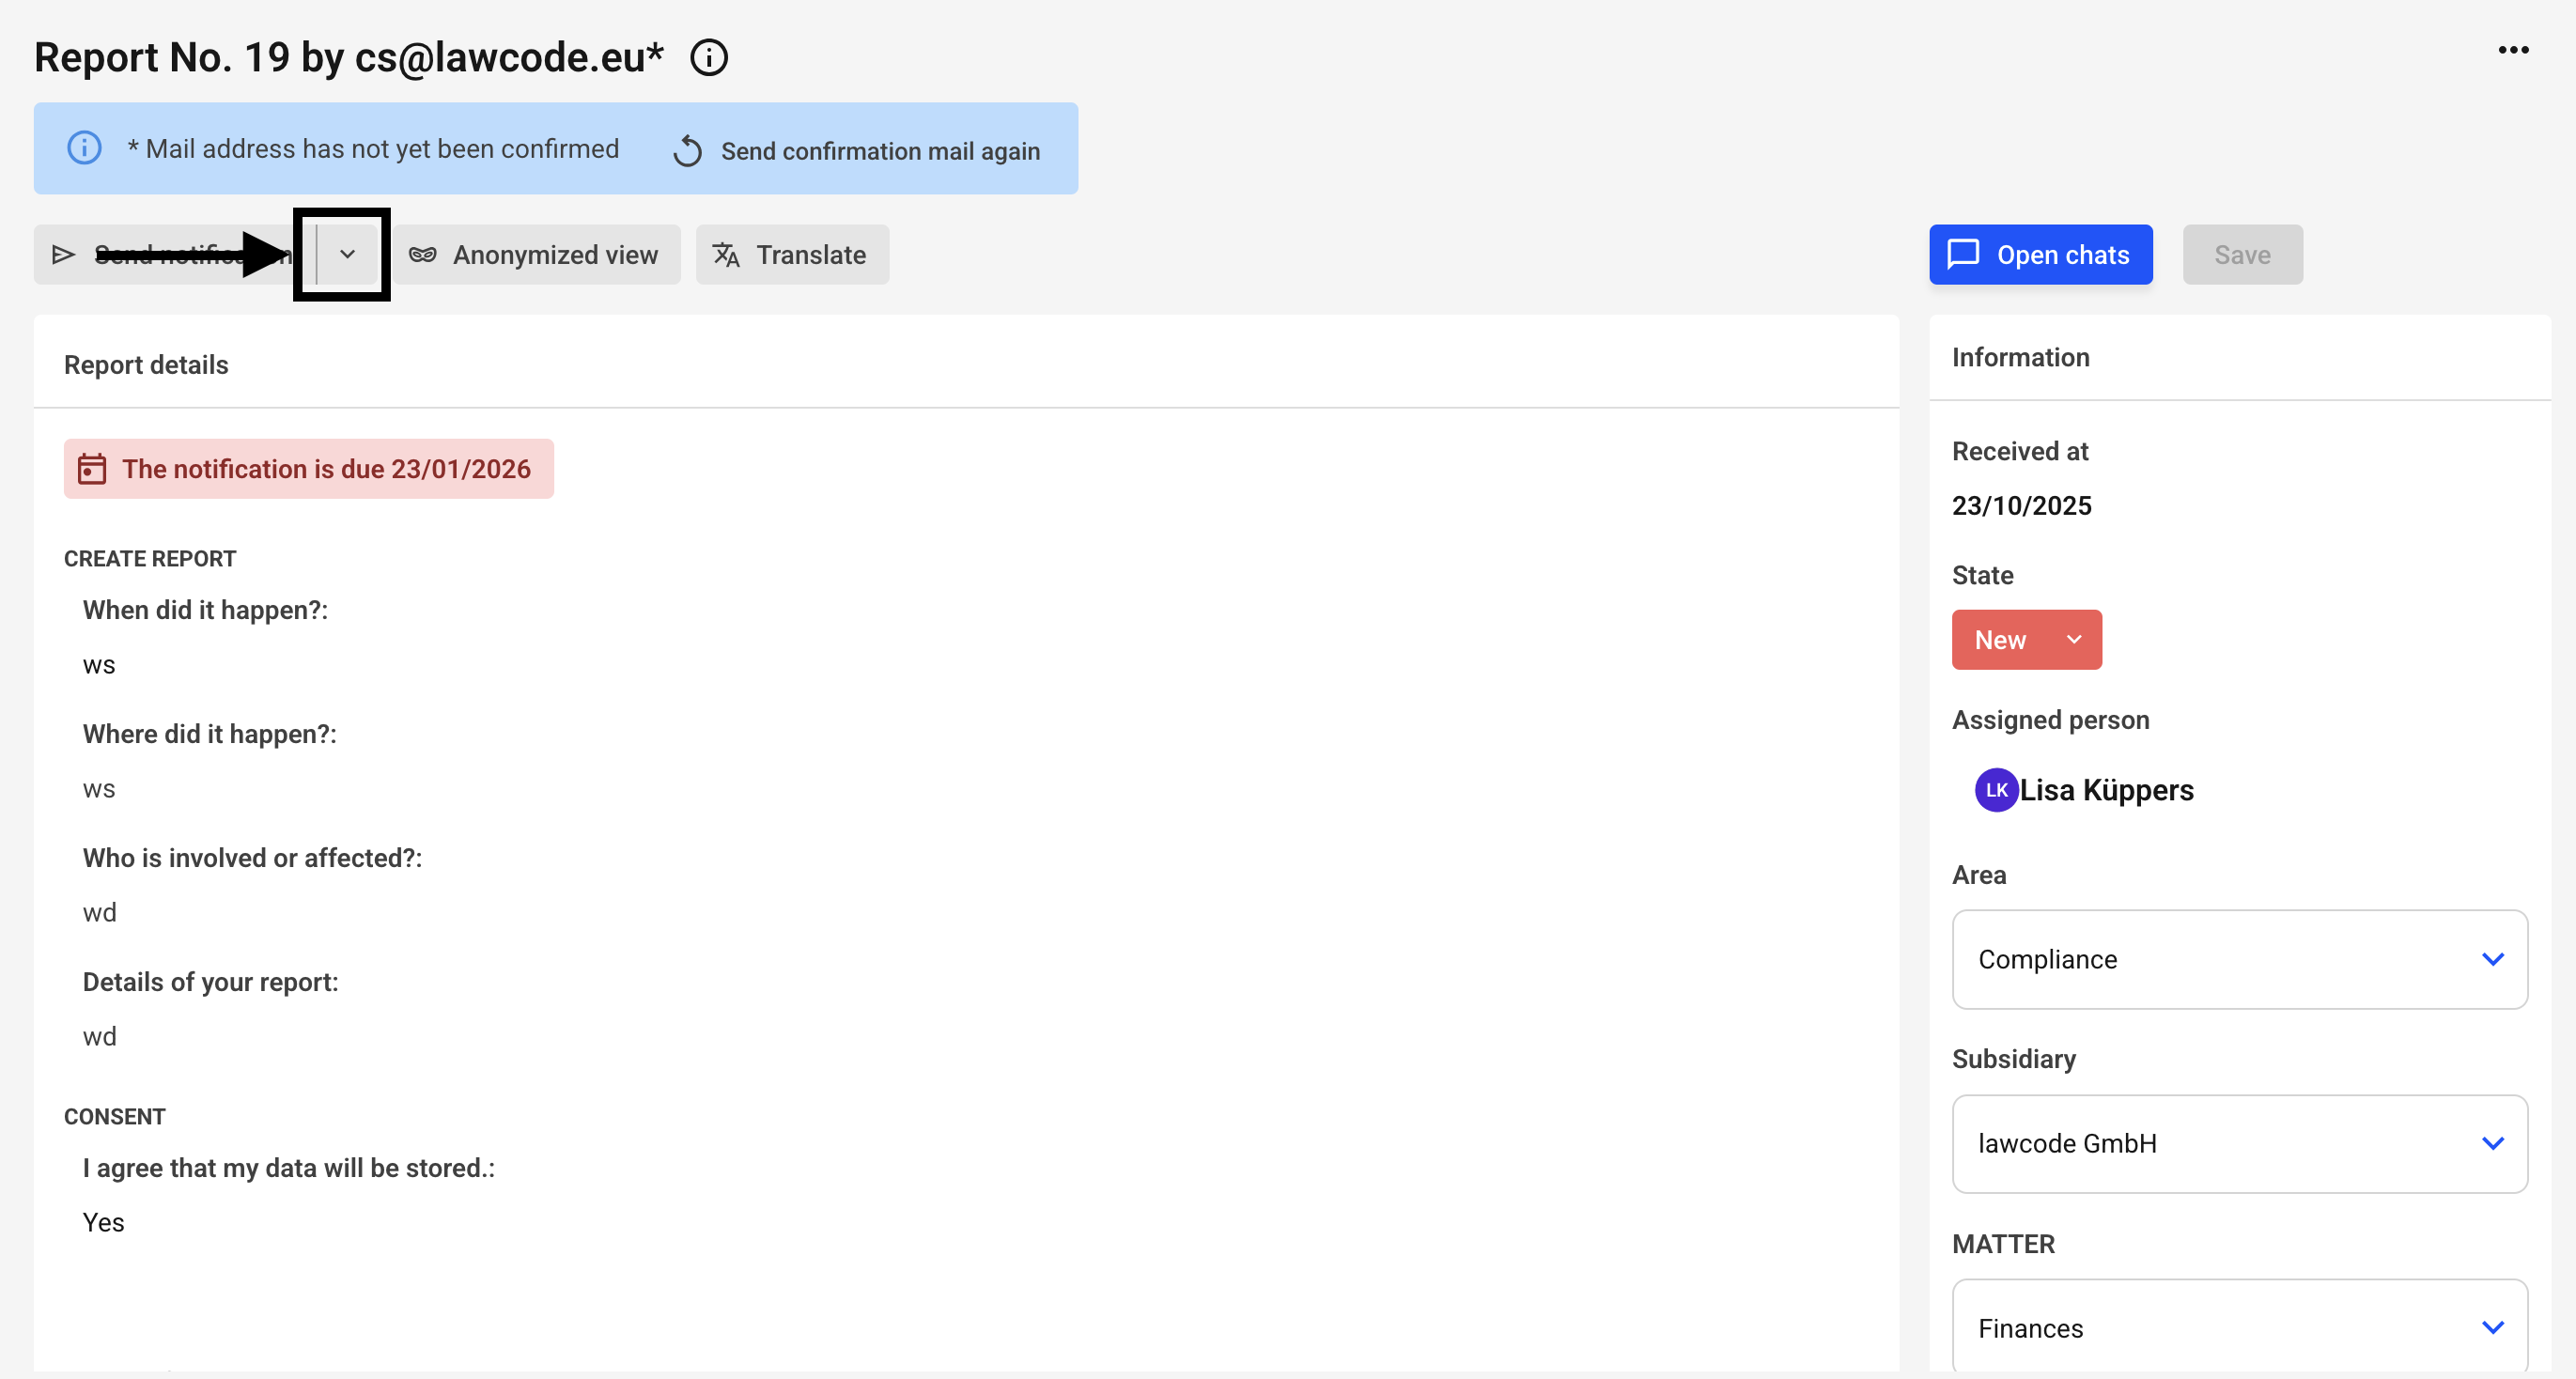This screenshot has height=1379, width=2576.
Task: Click the send notification paper plane icon
Action: [x=64, y=255]
